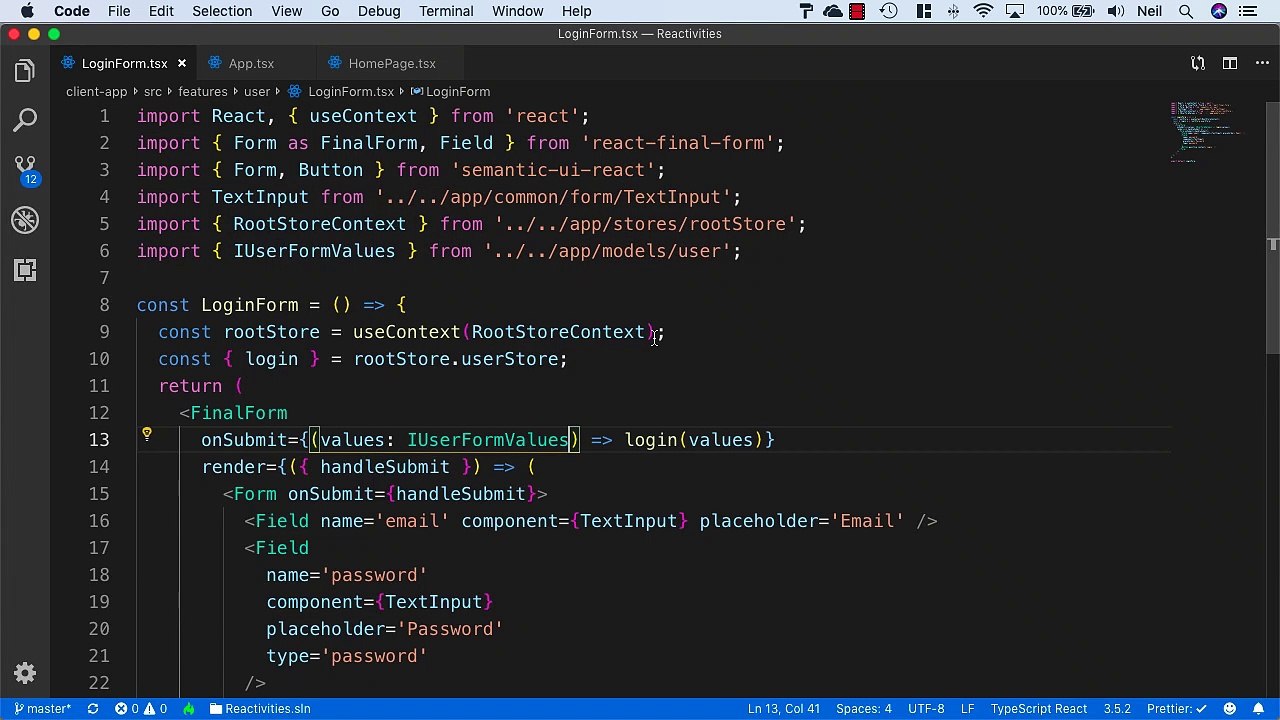This screenshot has width=1280, height=720.
Task: Open the client-app breadcrumb
Action: 96,92
